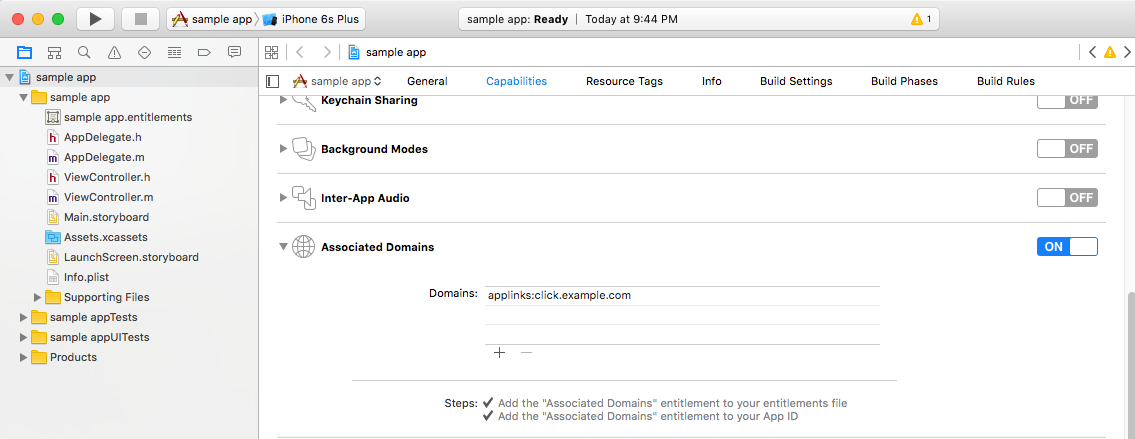Switch to the Build Settings tab
This screenshot has height=439, width=1135.
795,81
